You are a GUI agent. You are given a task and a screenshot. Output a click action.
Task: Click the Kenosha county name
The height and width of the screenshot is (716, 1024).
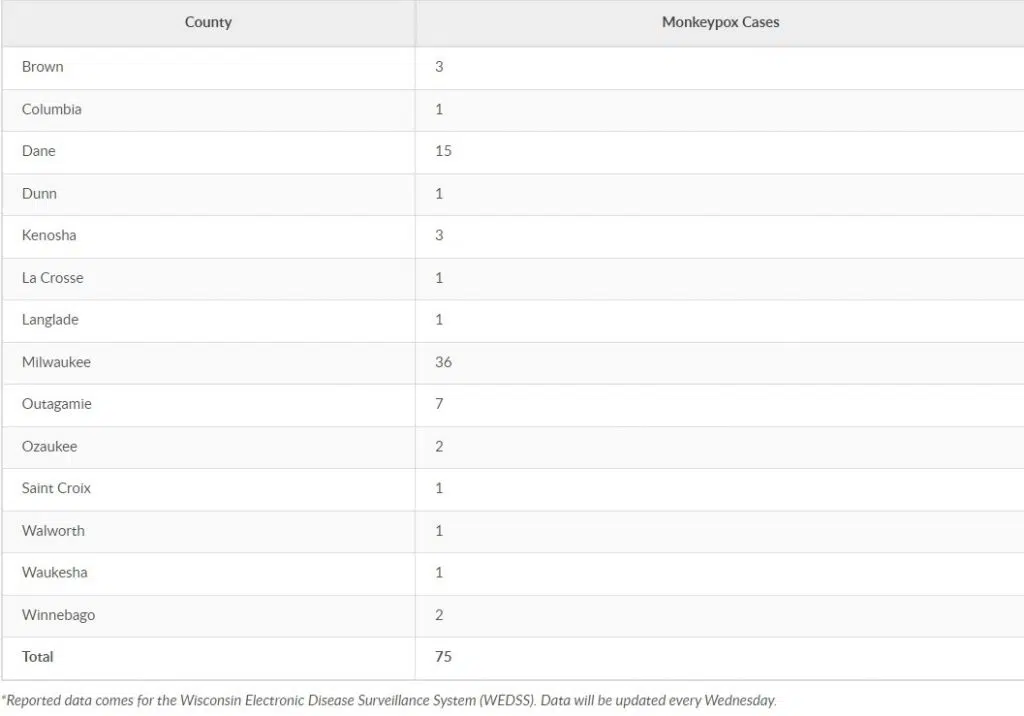(49, 235)
